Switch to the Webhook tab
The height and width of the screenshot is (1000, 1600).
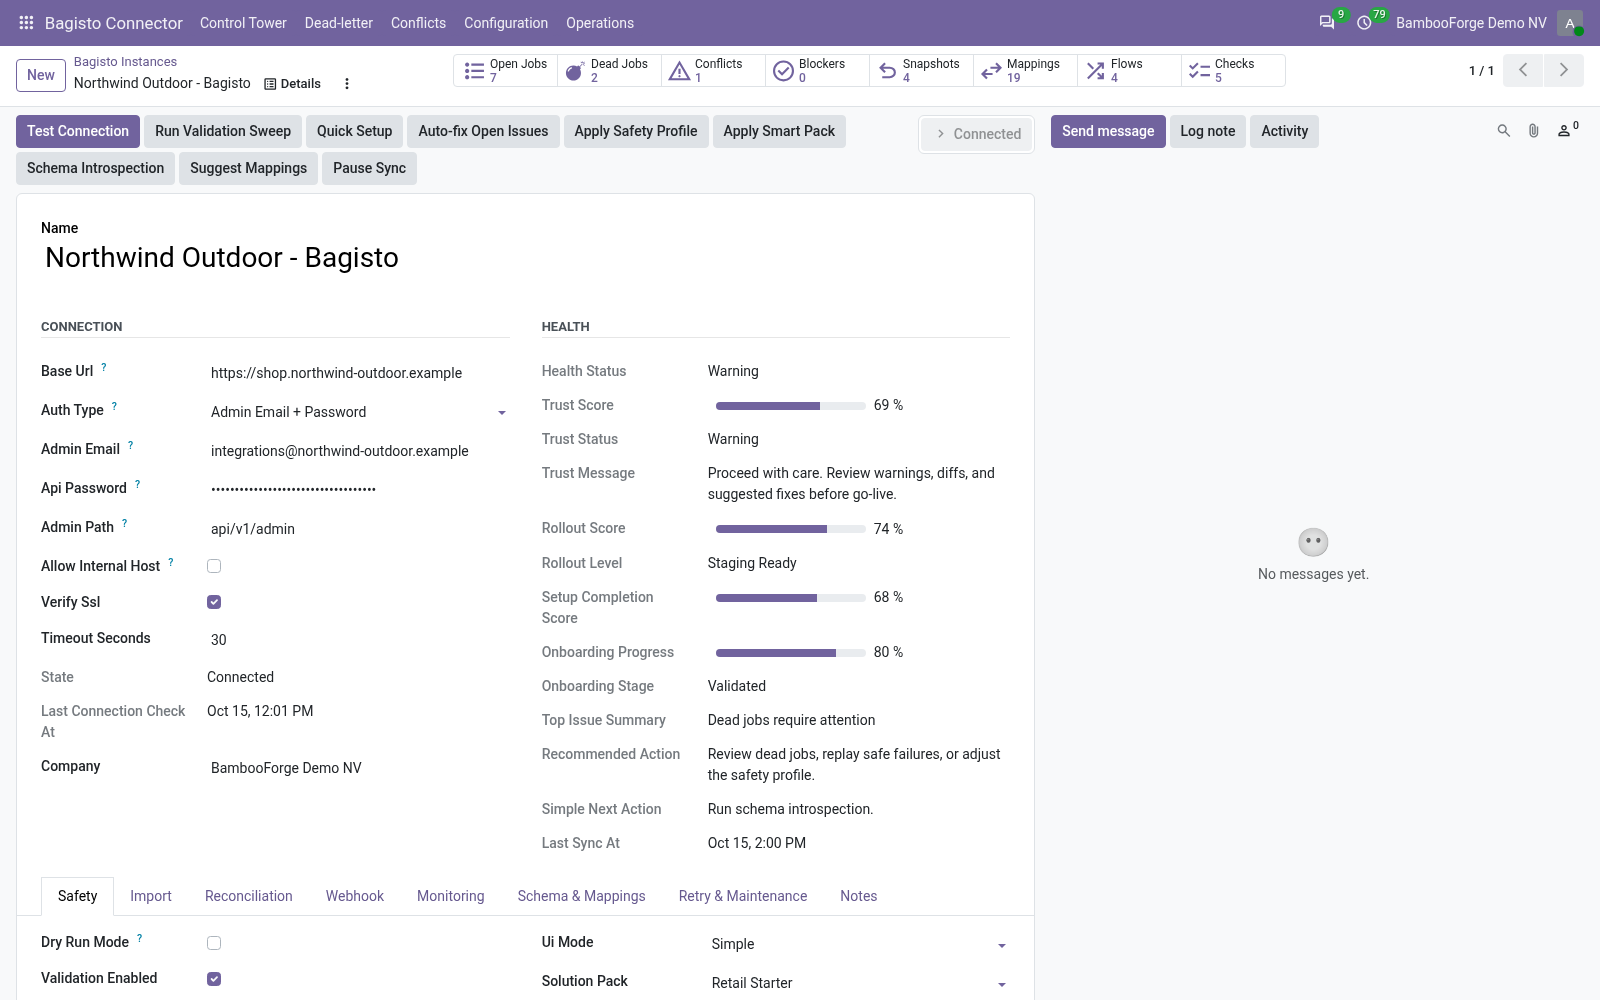tap(355, 896)
